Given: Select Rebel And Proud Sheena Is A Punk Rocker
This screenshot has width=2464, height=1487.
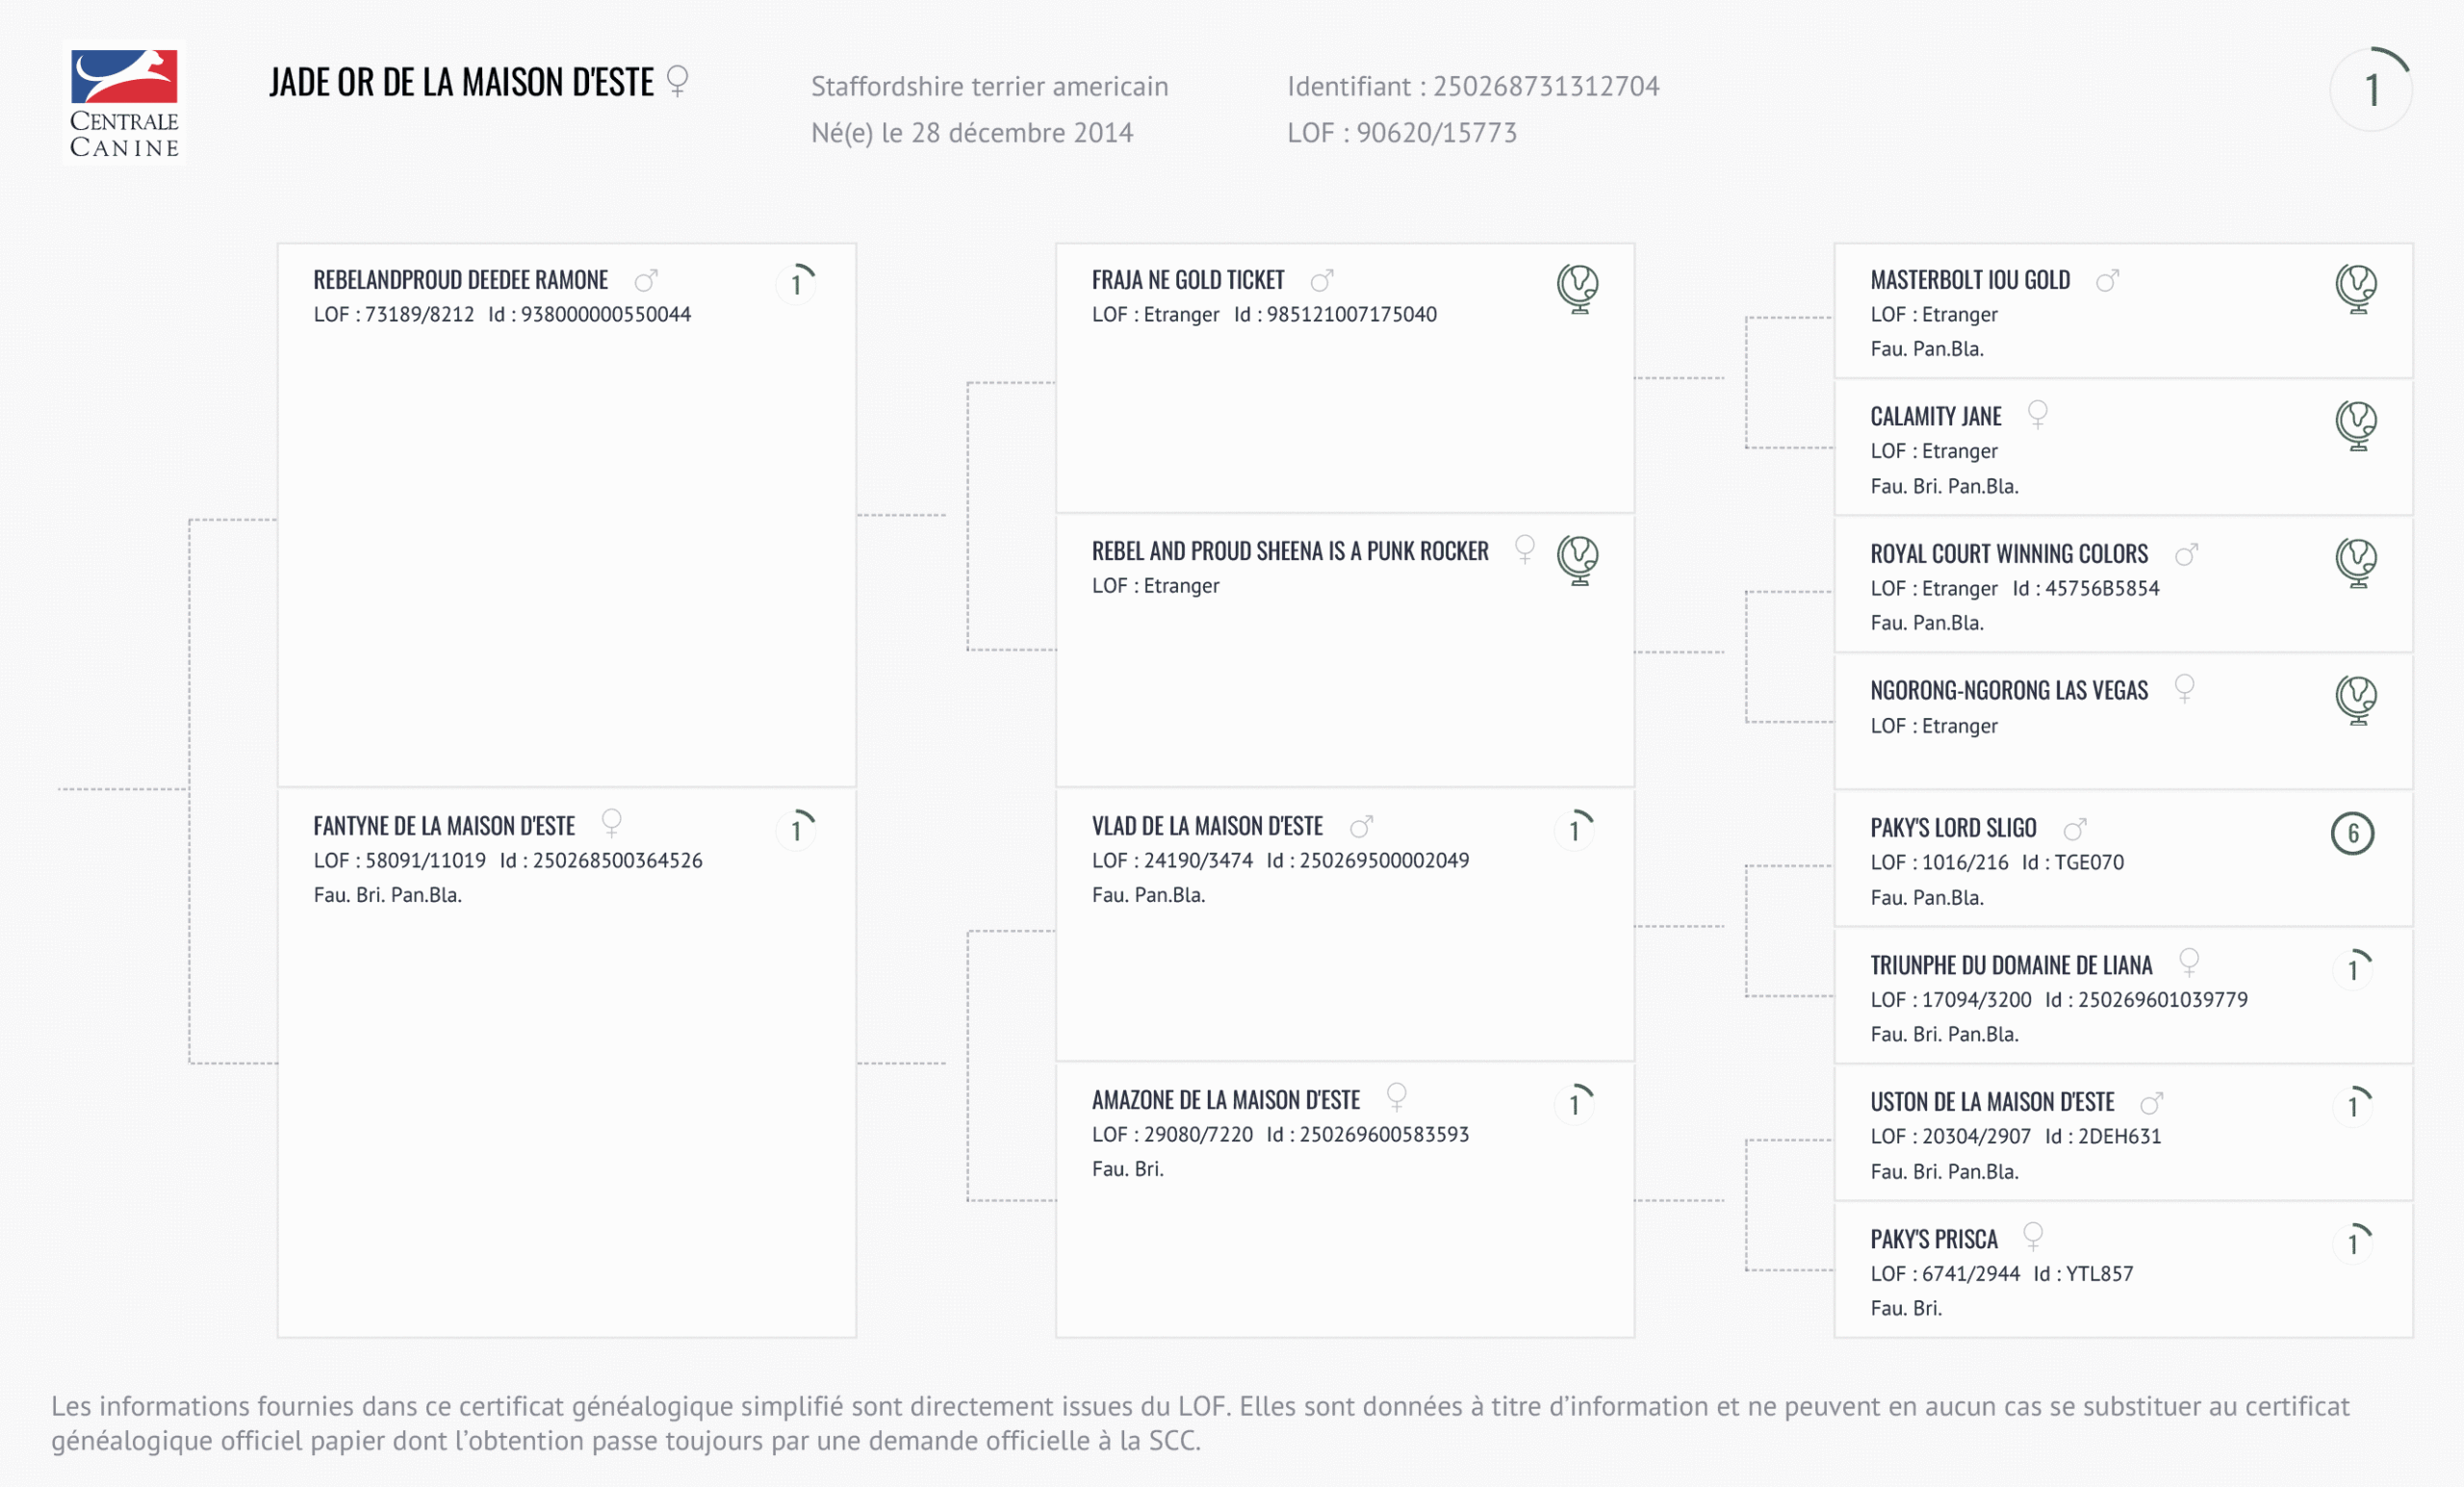Looking at the screenshot, I should 1289,551.
